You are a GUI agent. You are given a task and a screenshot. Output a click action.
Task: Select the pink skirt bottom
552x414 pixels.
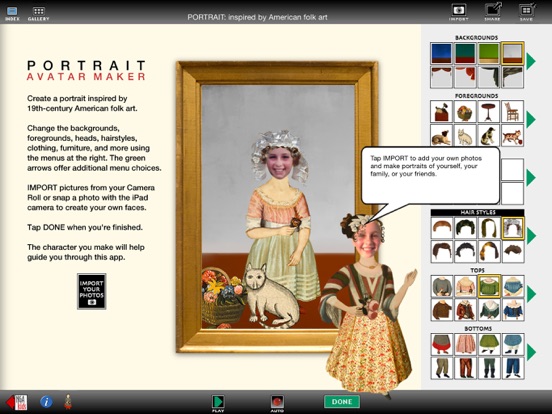465,344
